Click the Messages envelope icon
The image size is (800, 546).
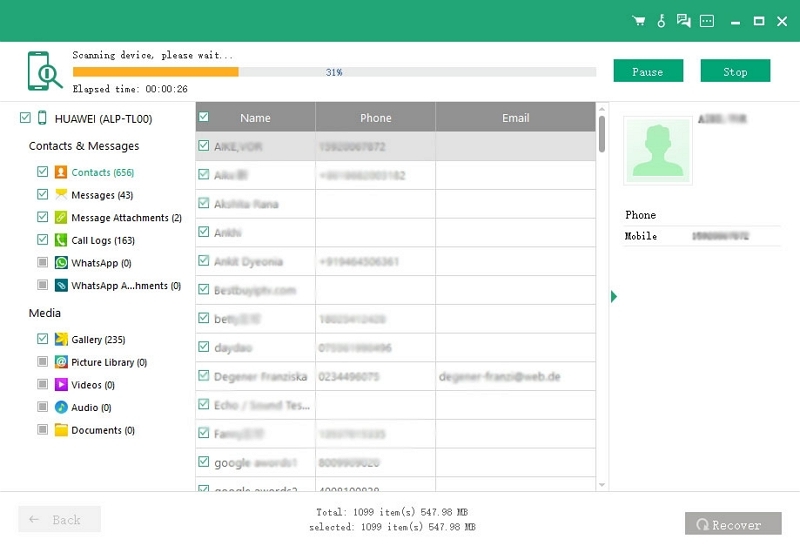pyautogui.click(x=61, y=195)
